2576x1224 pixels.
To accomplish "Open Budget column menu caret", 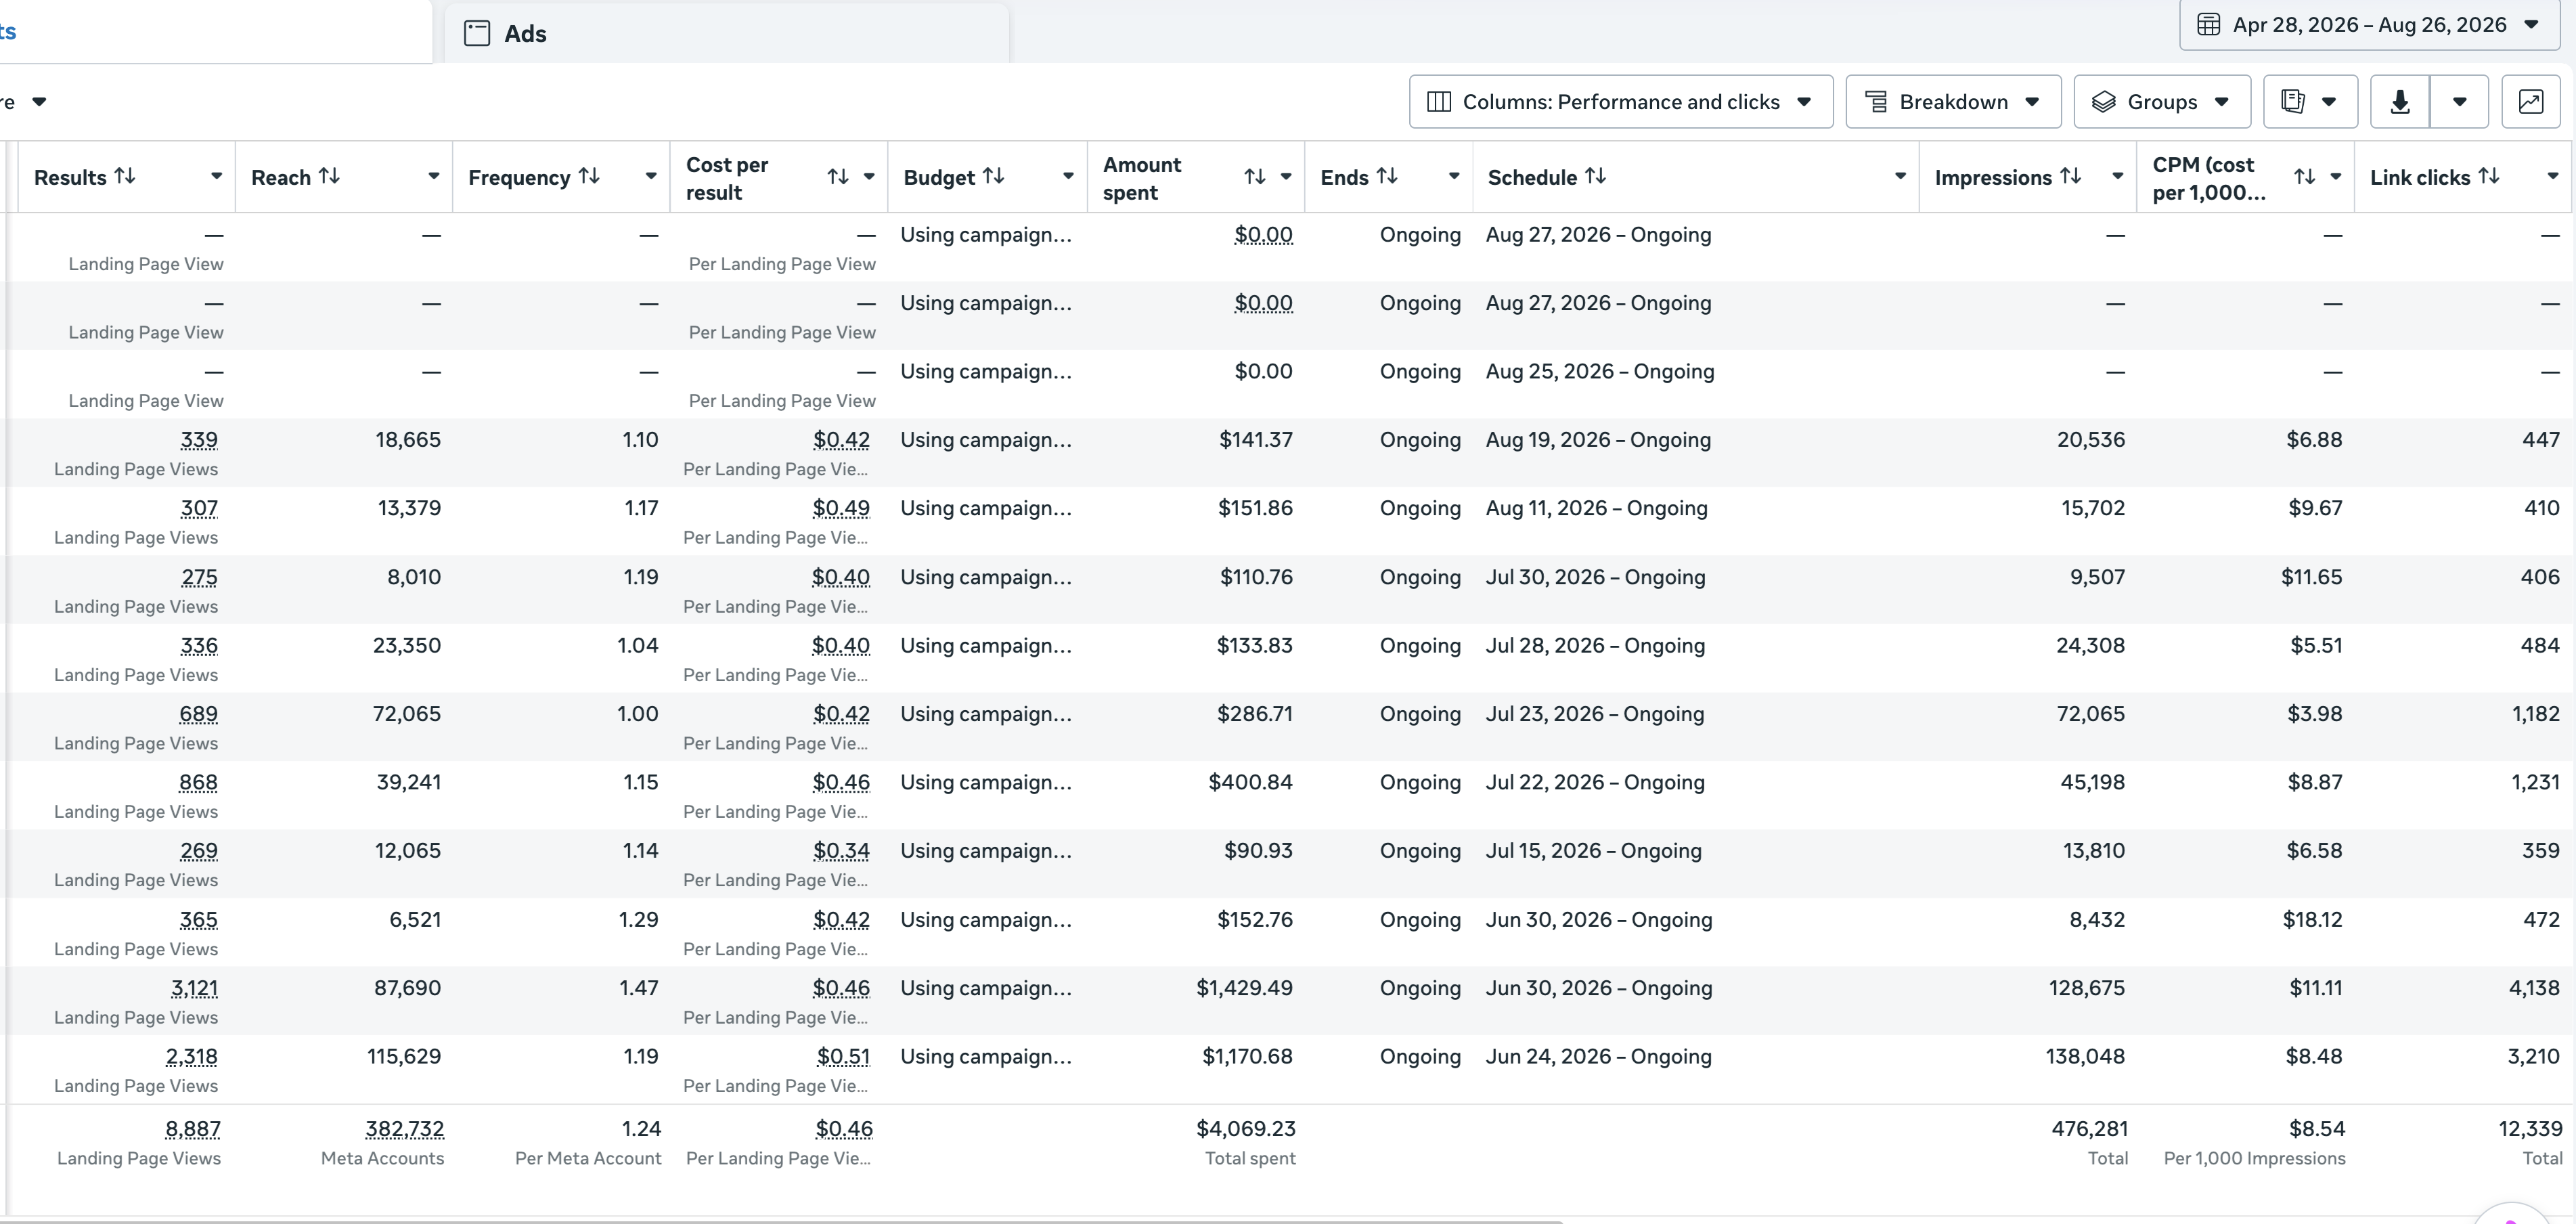I will click(1068, 176).
